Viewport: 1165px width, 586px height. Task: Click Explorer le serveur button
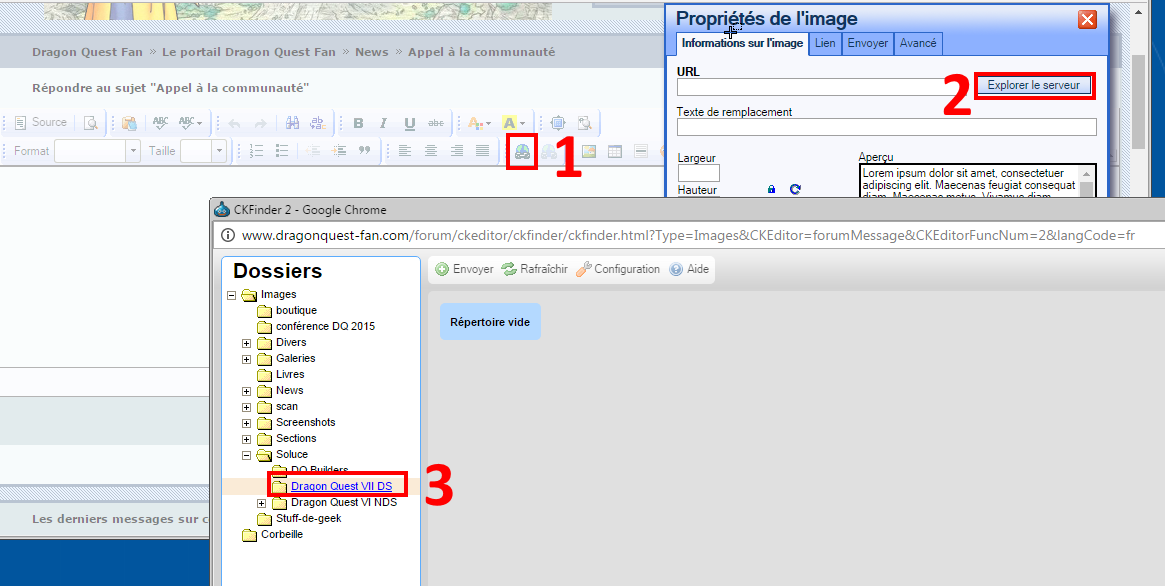pos(1033,85)
